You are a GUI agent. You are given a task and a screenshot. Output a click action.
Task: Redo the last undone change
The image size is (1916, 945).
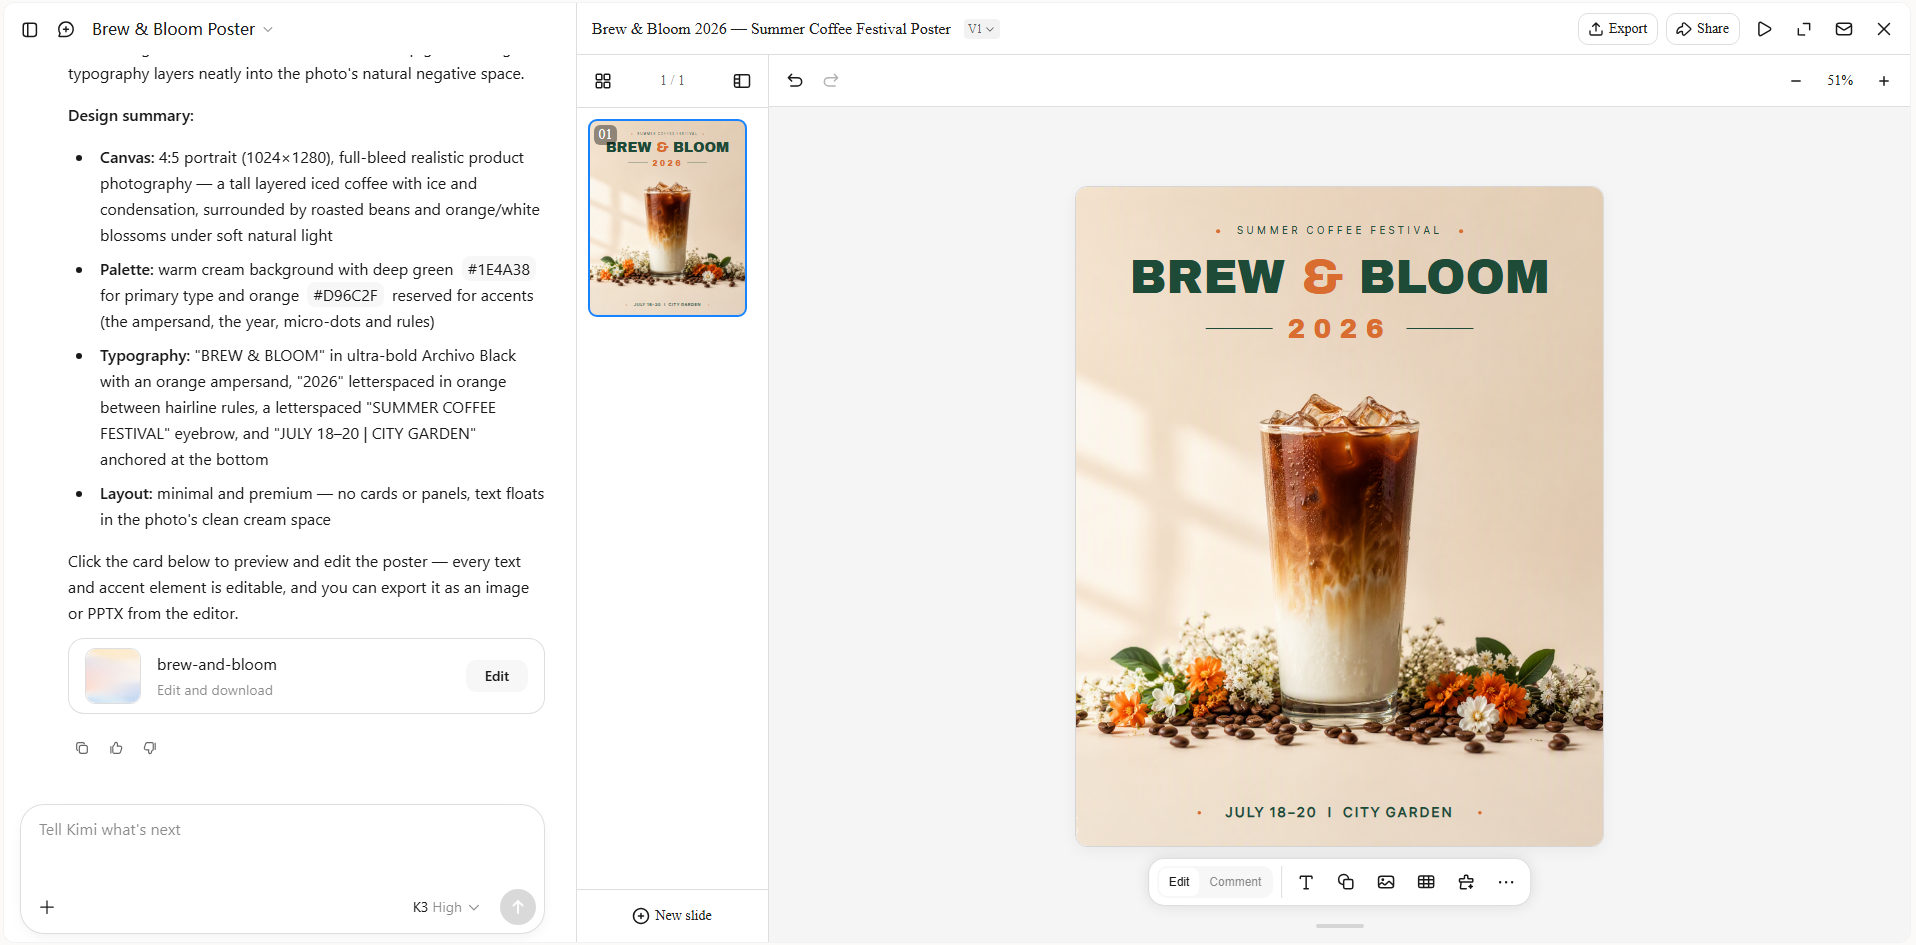831,81
